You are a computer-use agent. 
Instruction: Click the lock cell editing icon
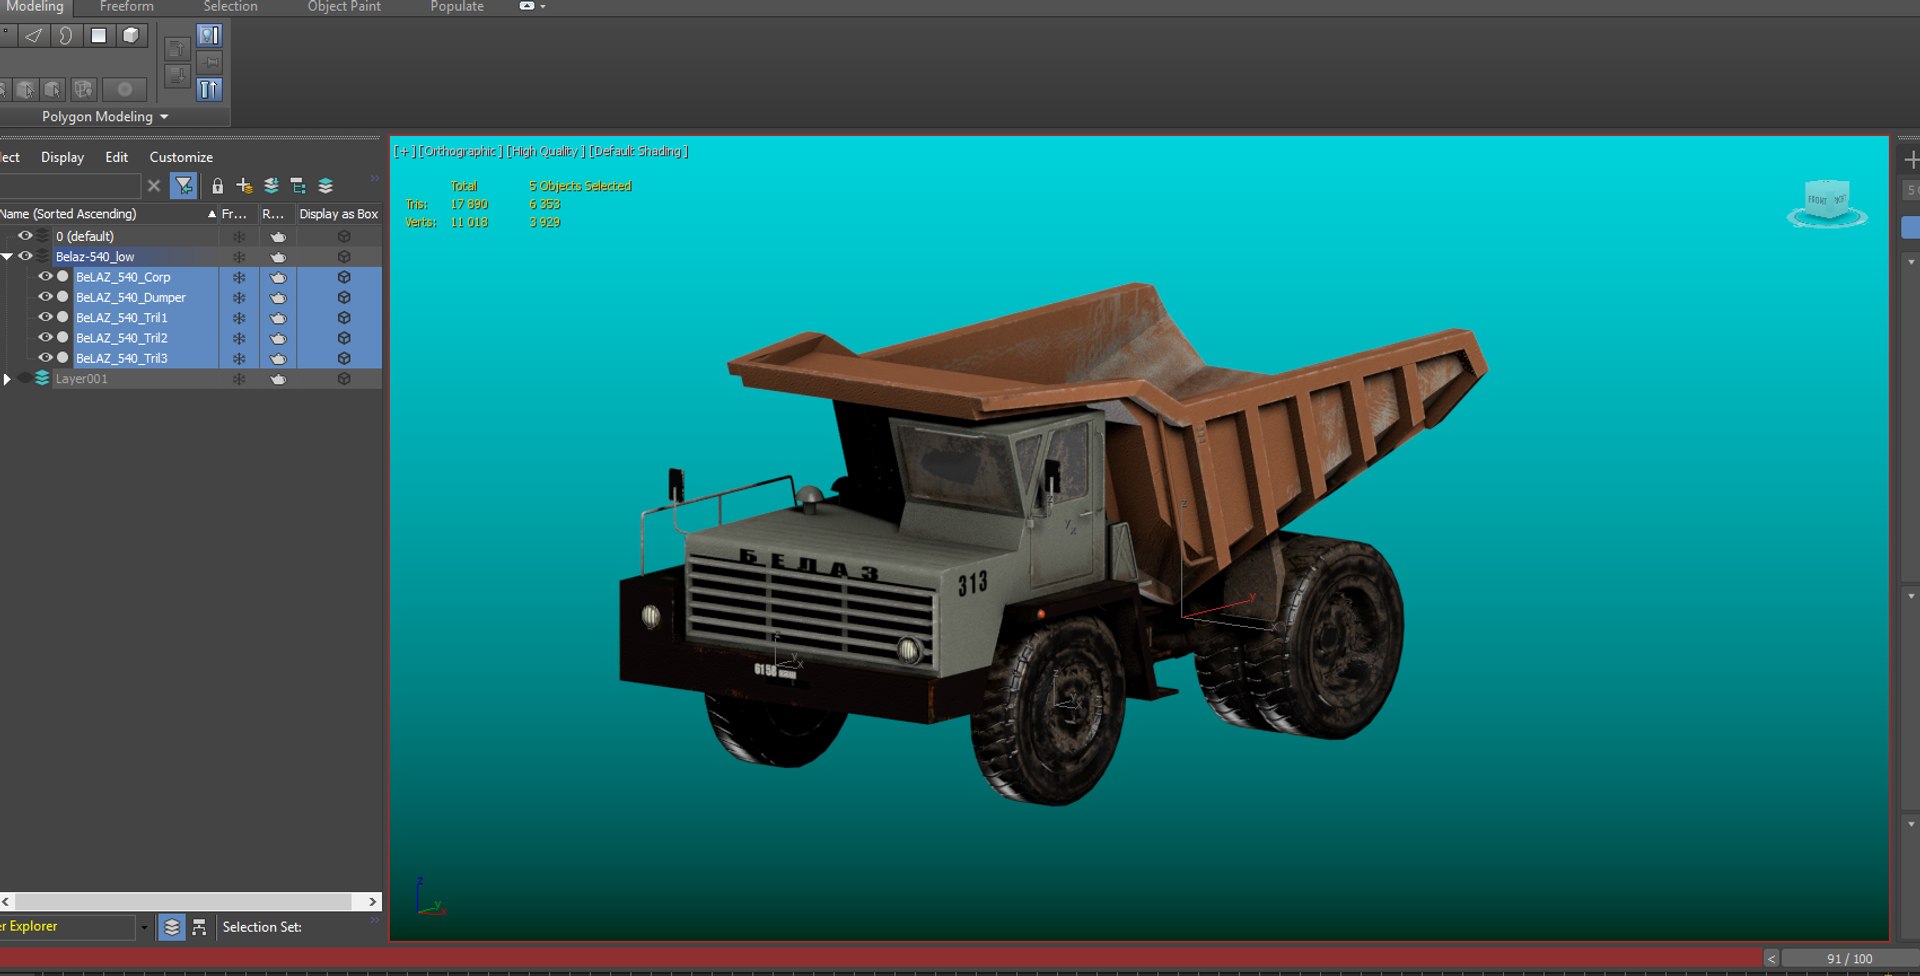pos(217,186)
